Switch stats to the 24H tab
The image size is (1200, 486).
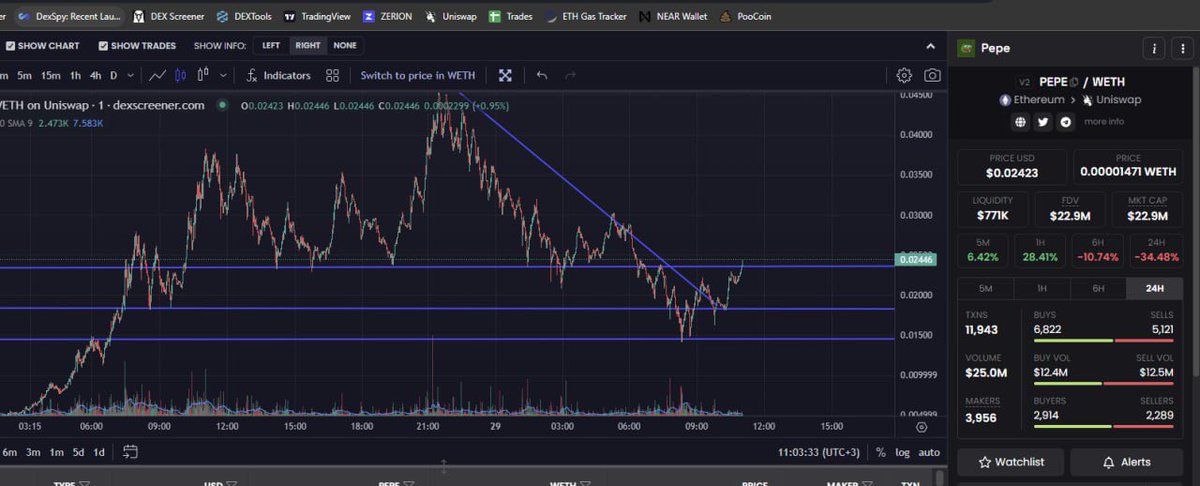[x=1154, y=289]
